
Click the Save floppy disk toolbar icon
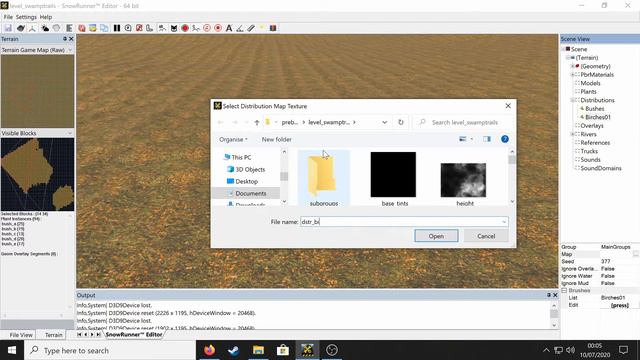[x=8, y=28]
